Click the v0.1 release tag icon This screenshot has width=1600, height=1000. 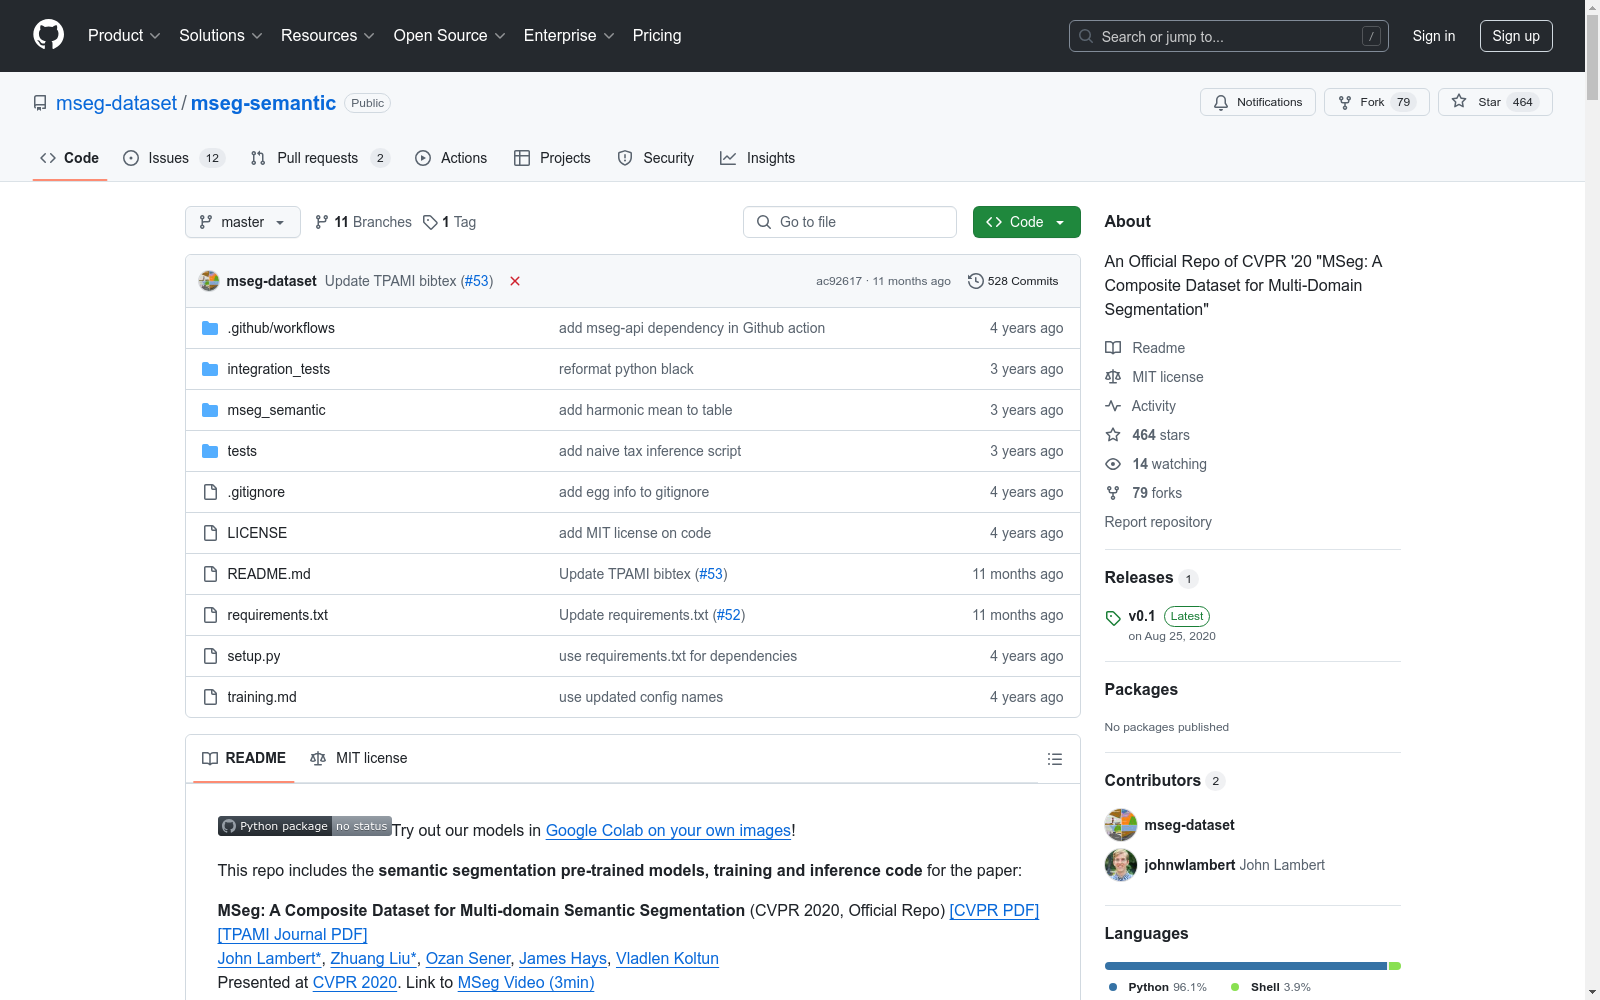point(1113,618)
